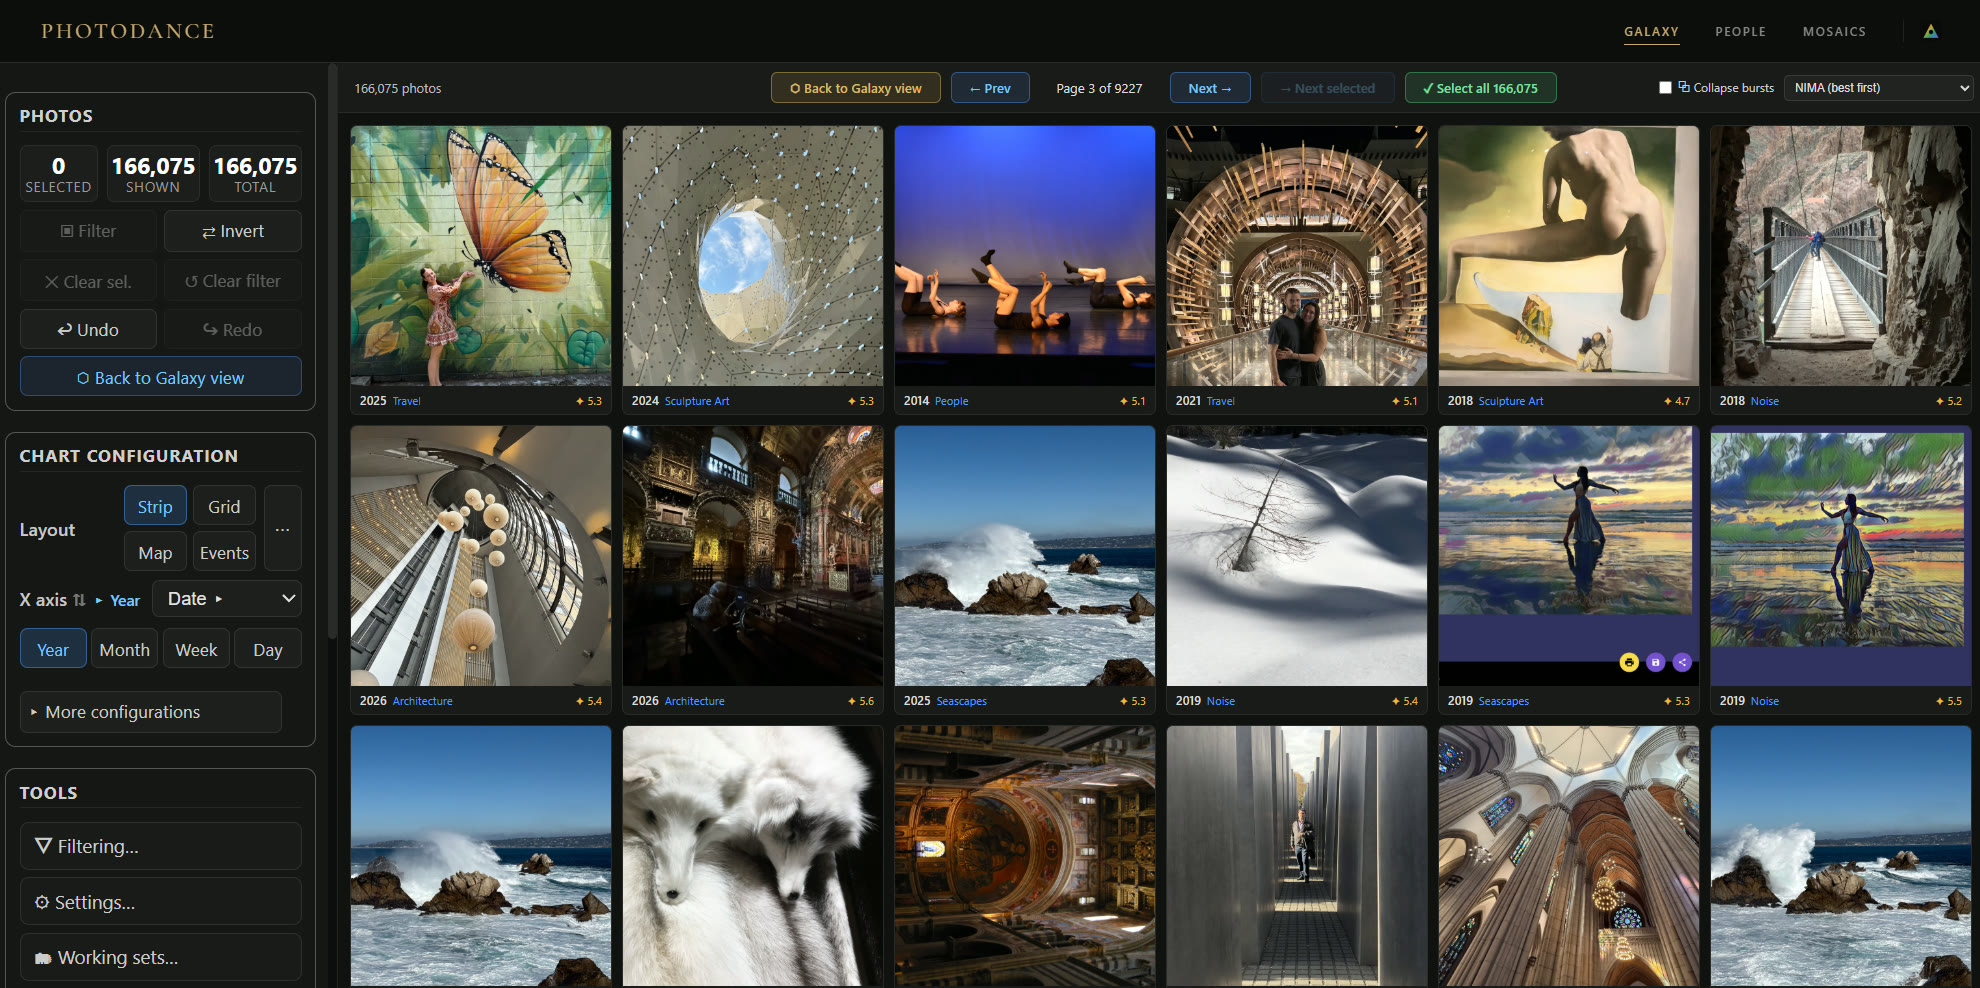This screenshot has width=1980, height=988.
Task: Go to the Next page of photos
Action: [1210, 88]
